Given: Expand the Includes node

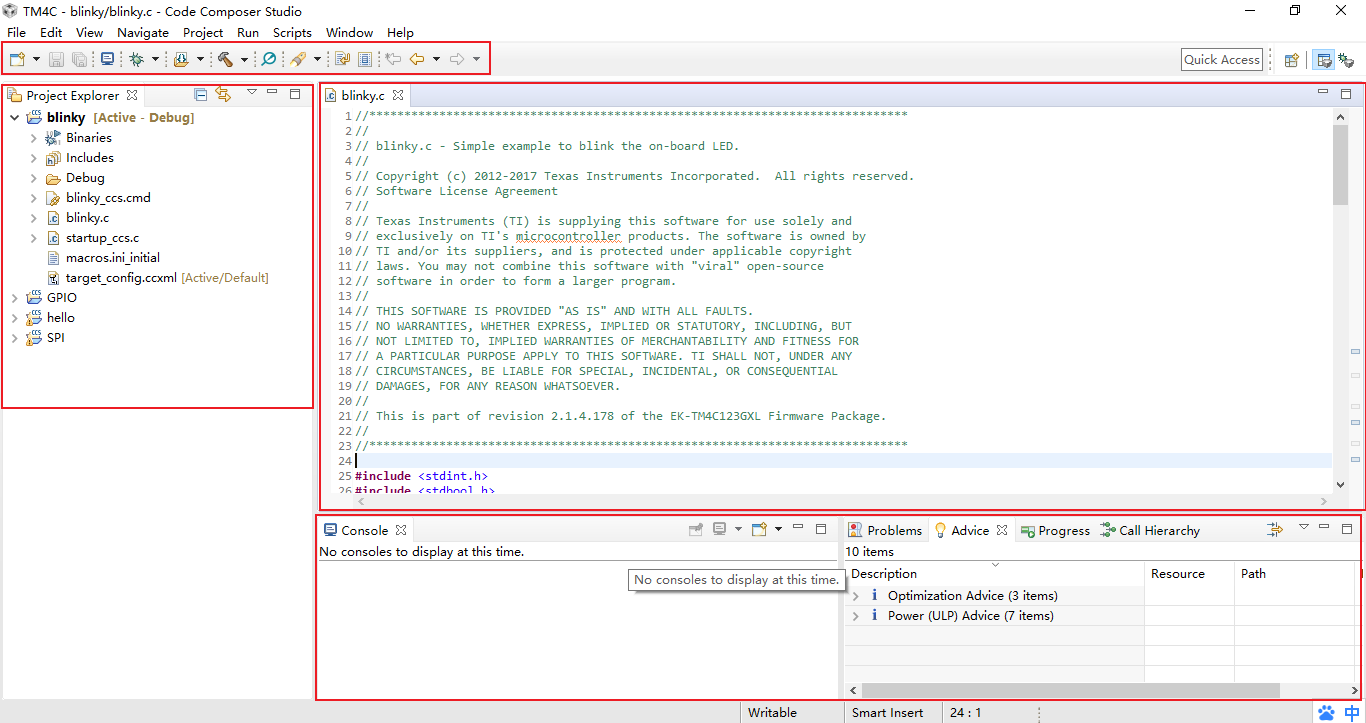Looking at the screenshot, I should click(33, 158).
